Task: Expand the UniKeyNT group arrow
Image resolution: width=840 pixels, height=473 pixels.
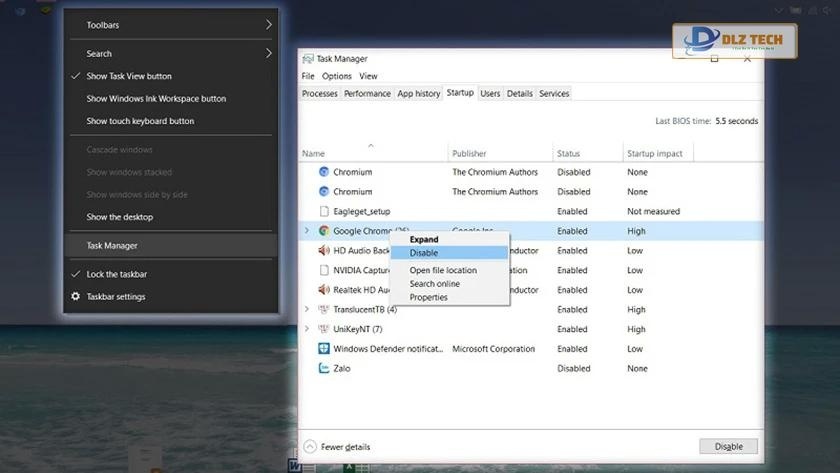Action: coord(307,329)
